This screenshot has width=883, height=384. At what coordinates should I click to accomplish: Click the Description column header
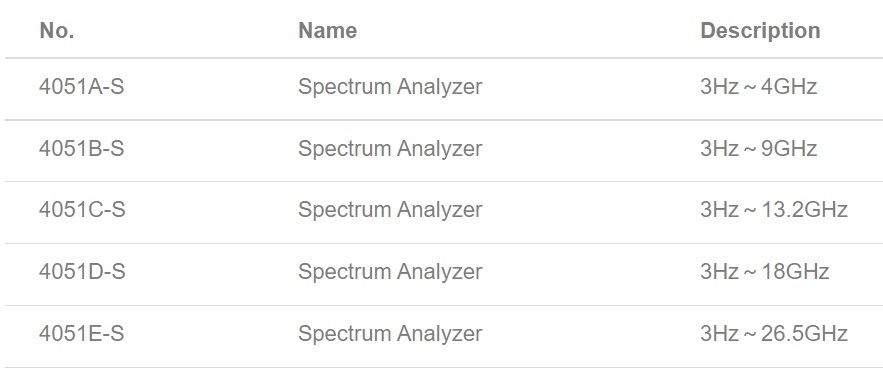coord(760,30)
